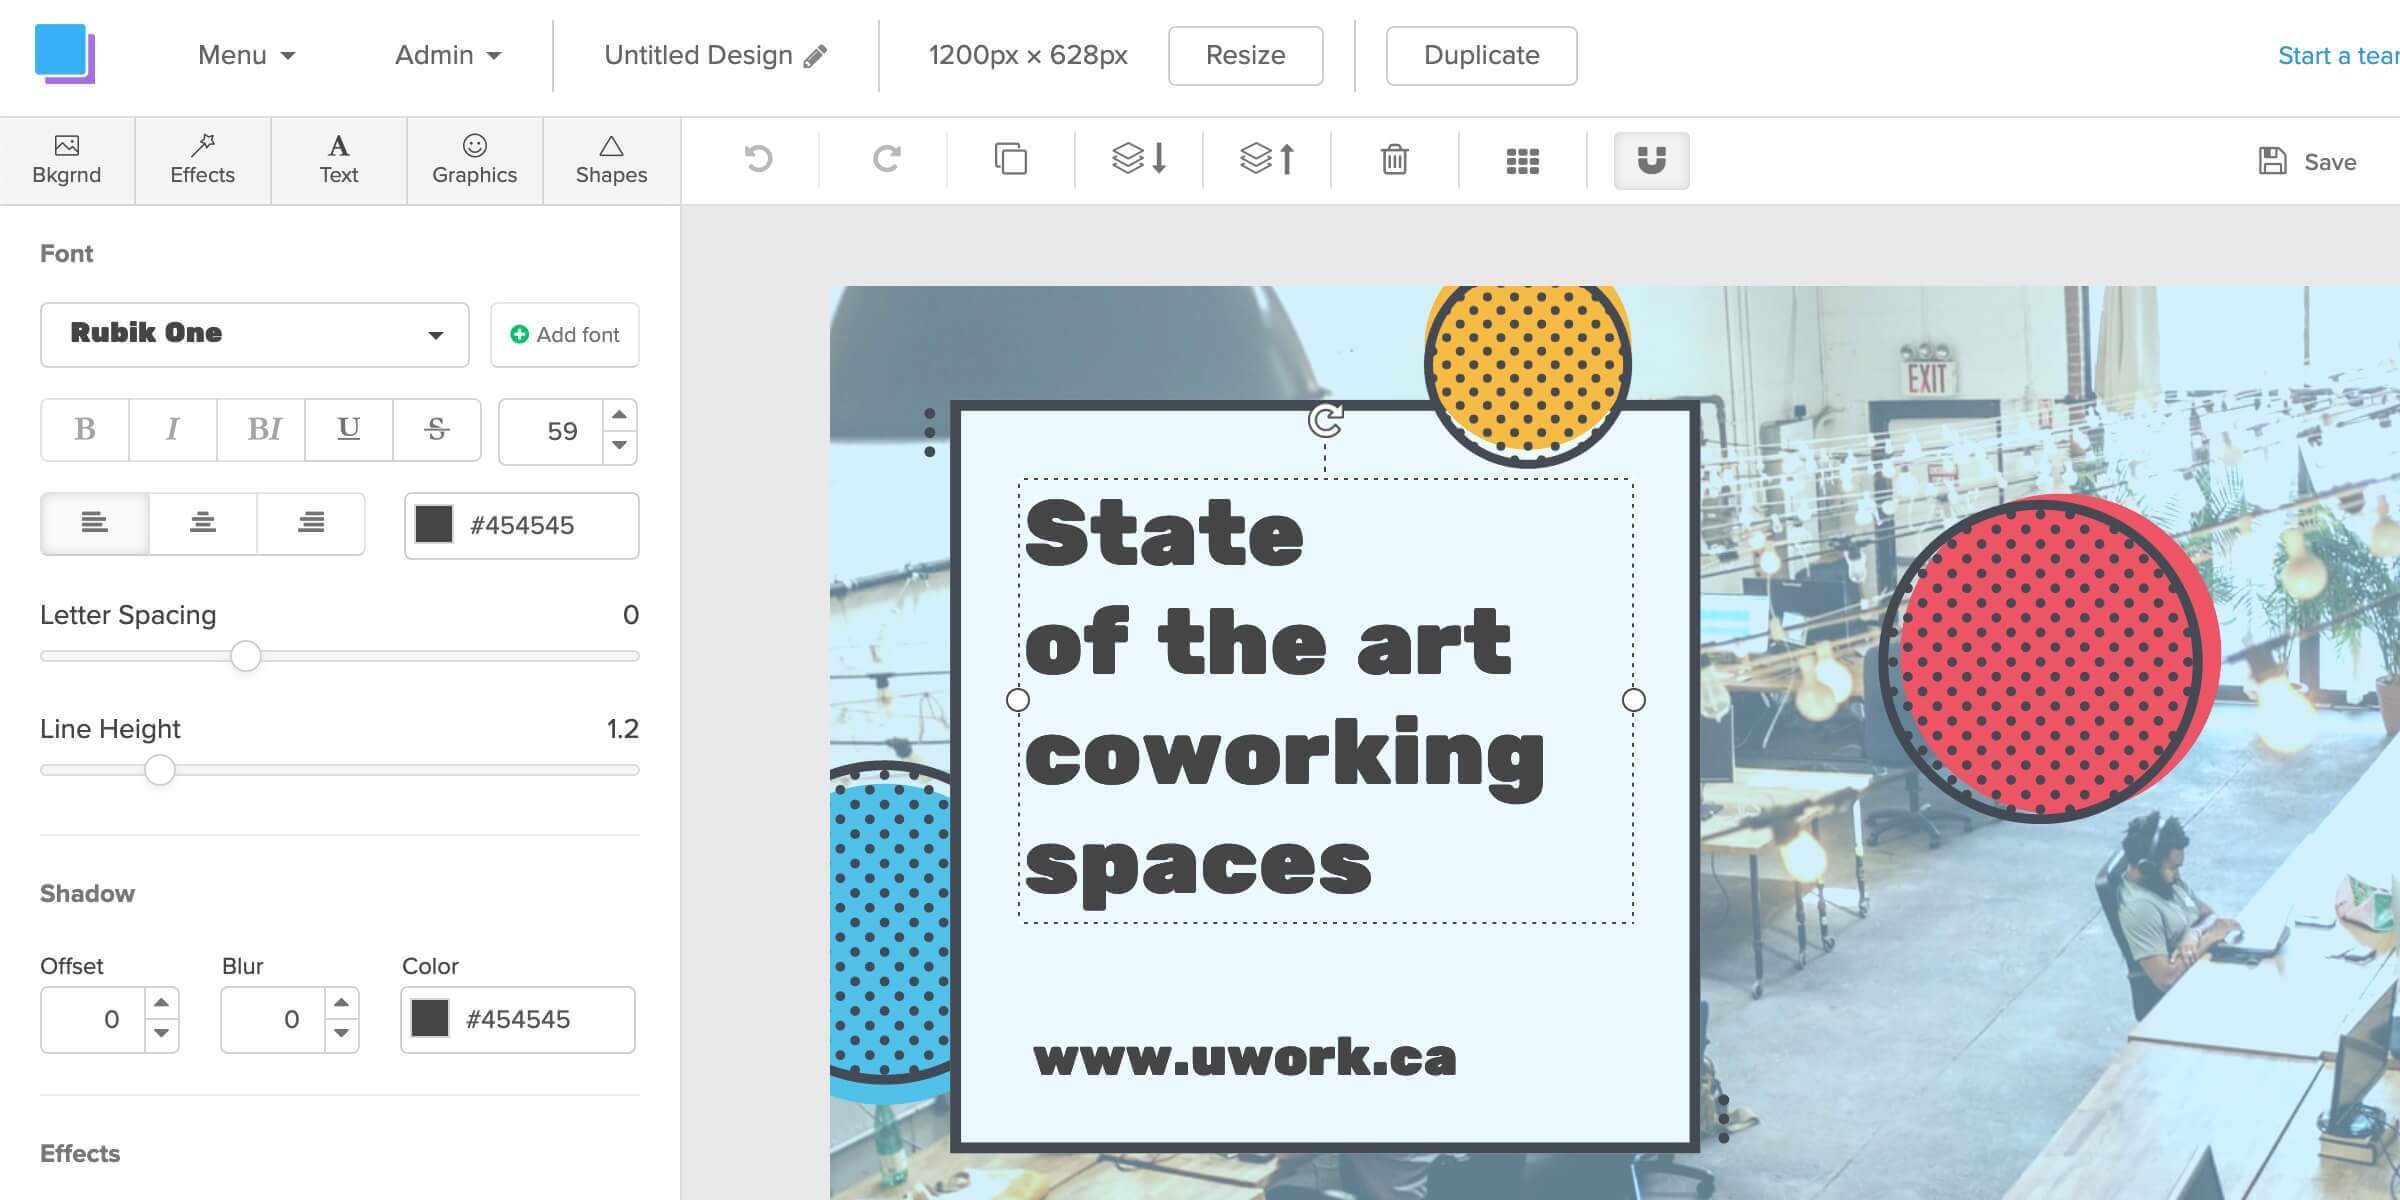Click the Undo icon in toolbar

point(758,159)
